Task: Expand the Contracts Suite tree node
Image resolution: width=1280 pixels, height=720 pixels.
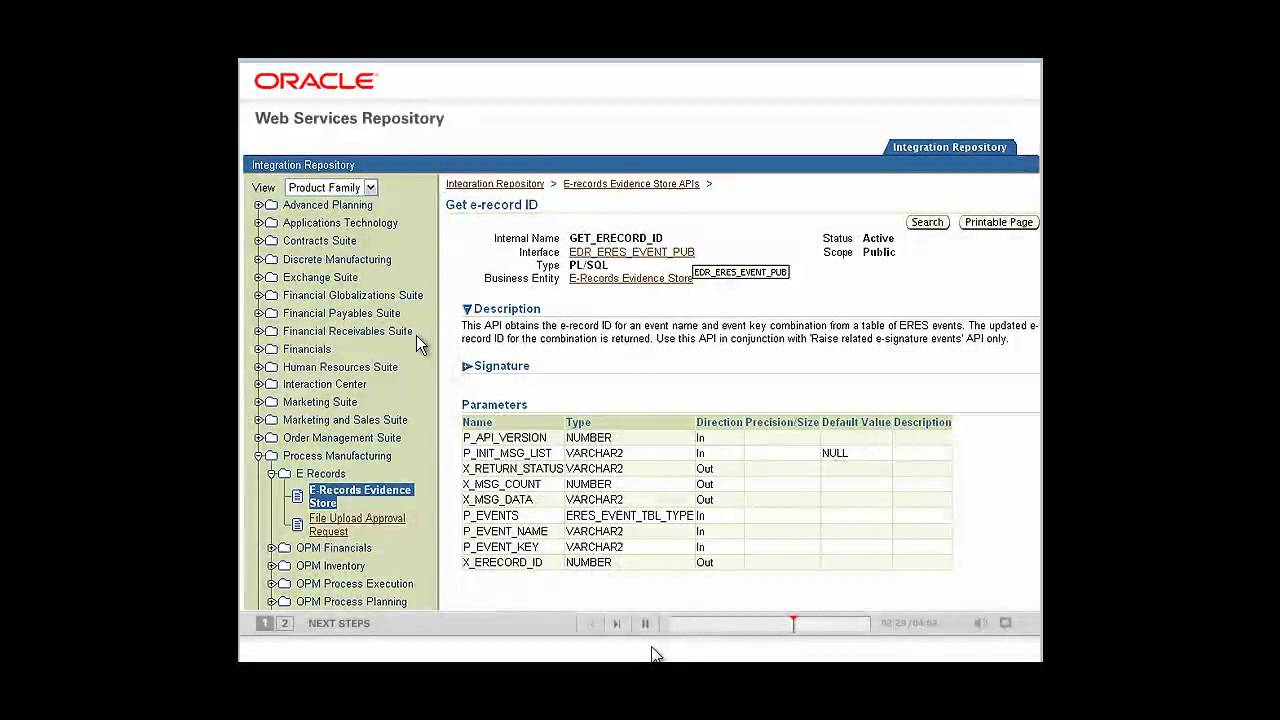Action: click(x=258, y=241)
